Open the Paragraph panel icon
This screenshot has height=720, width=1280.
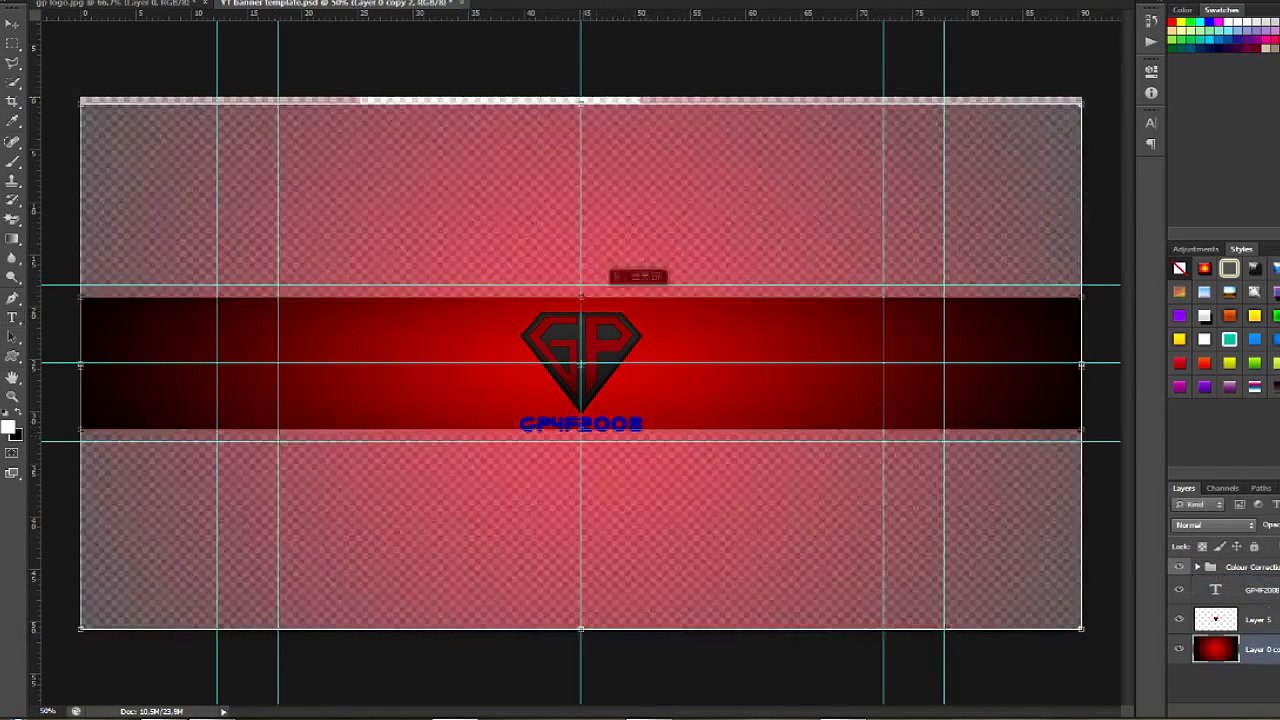pos(1151,144)
